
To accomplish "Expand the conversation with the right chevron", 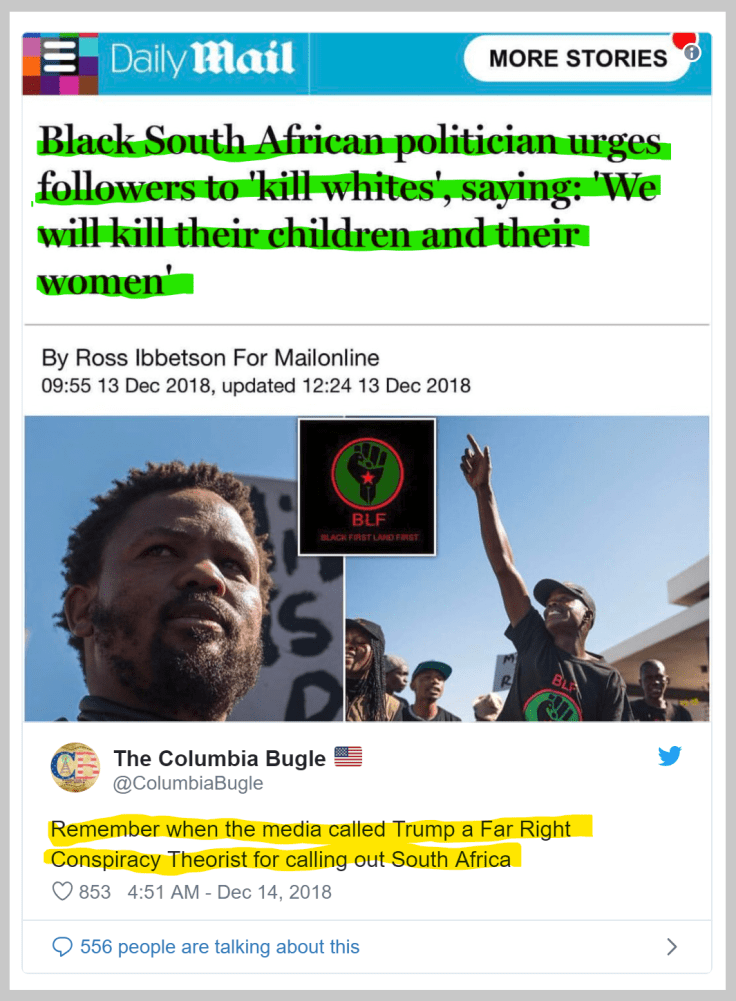I will [672, 947].
